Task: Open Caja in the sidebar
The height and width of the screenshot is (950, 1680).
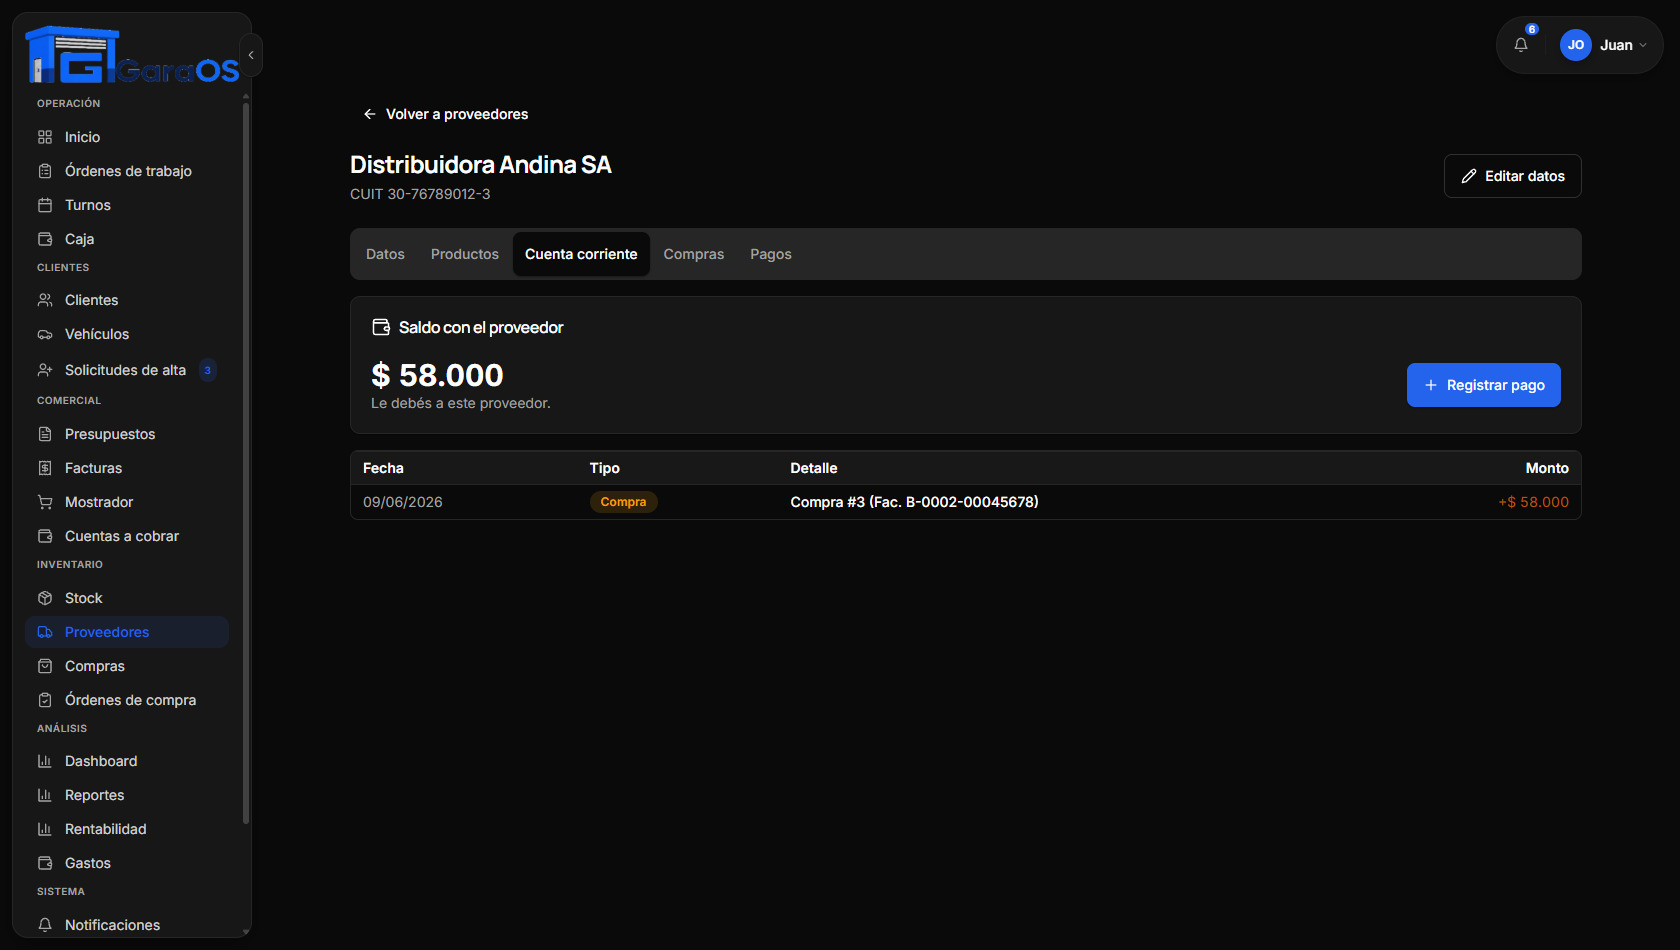Action: (127, 239)
